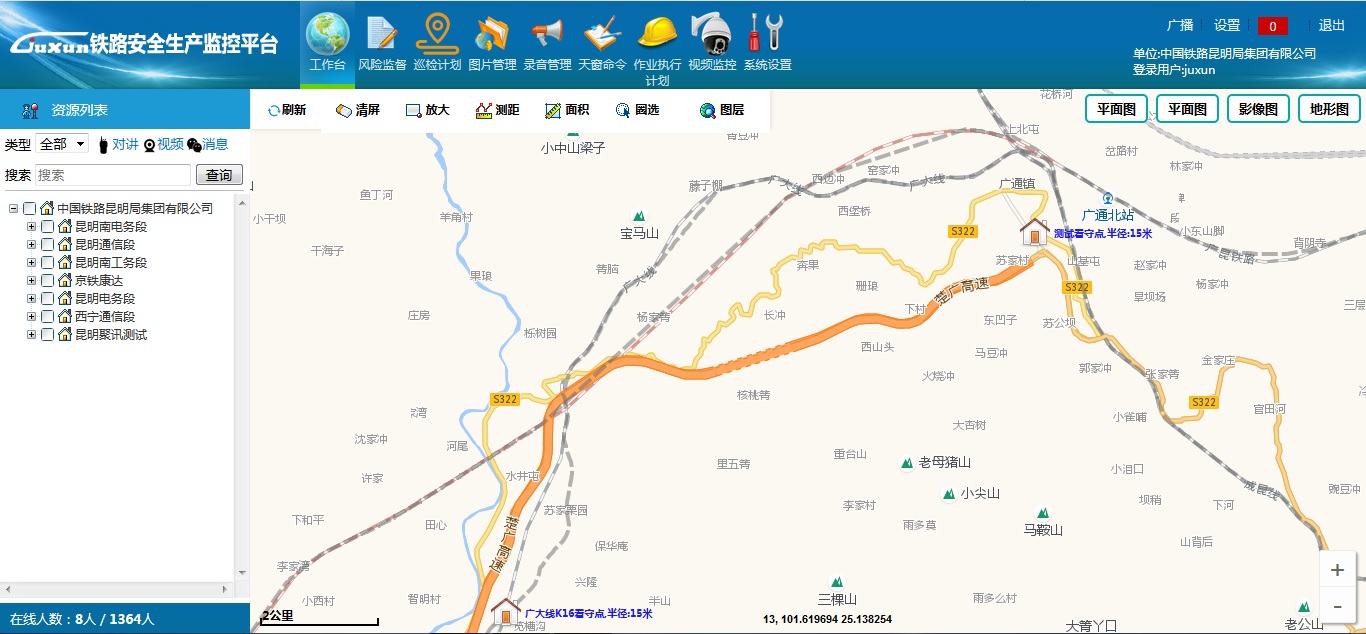Select the 面积 area measurement tool

coord(566,110)
